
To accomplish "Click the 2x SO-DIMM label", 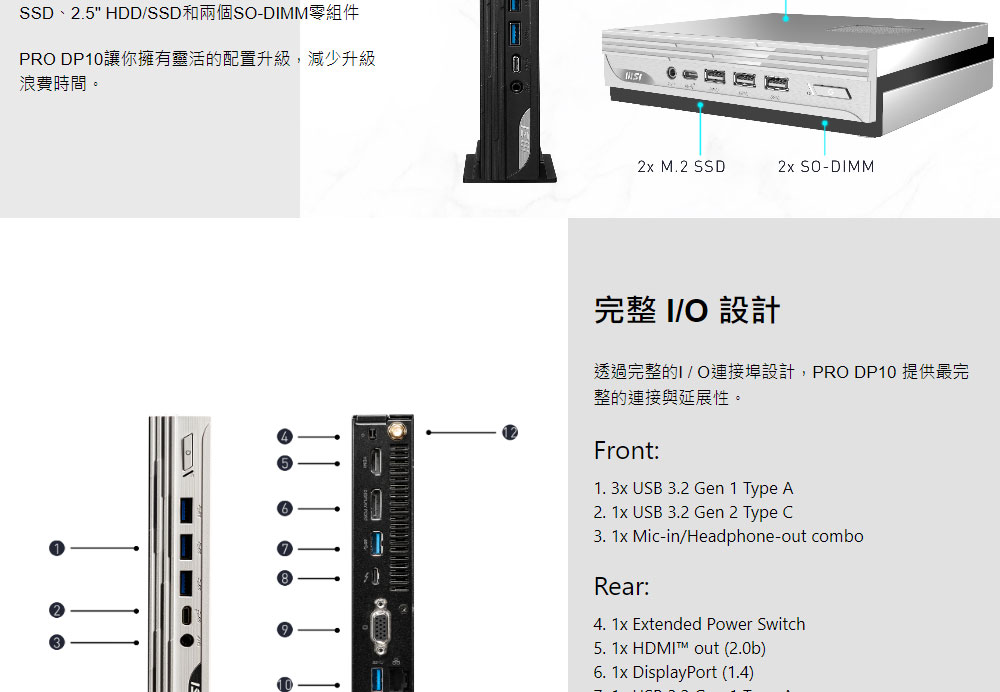I will click(x=826, y=167).
